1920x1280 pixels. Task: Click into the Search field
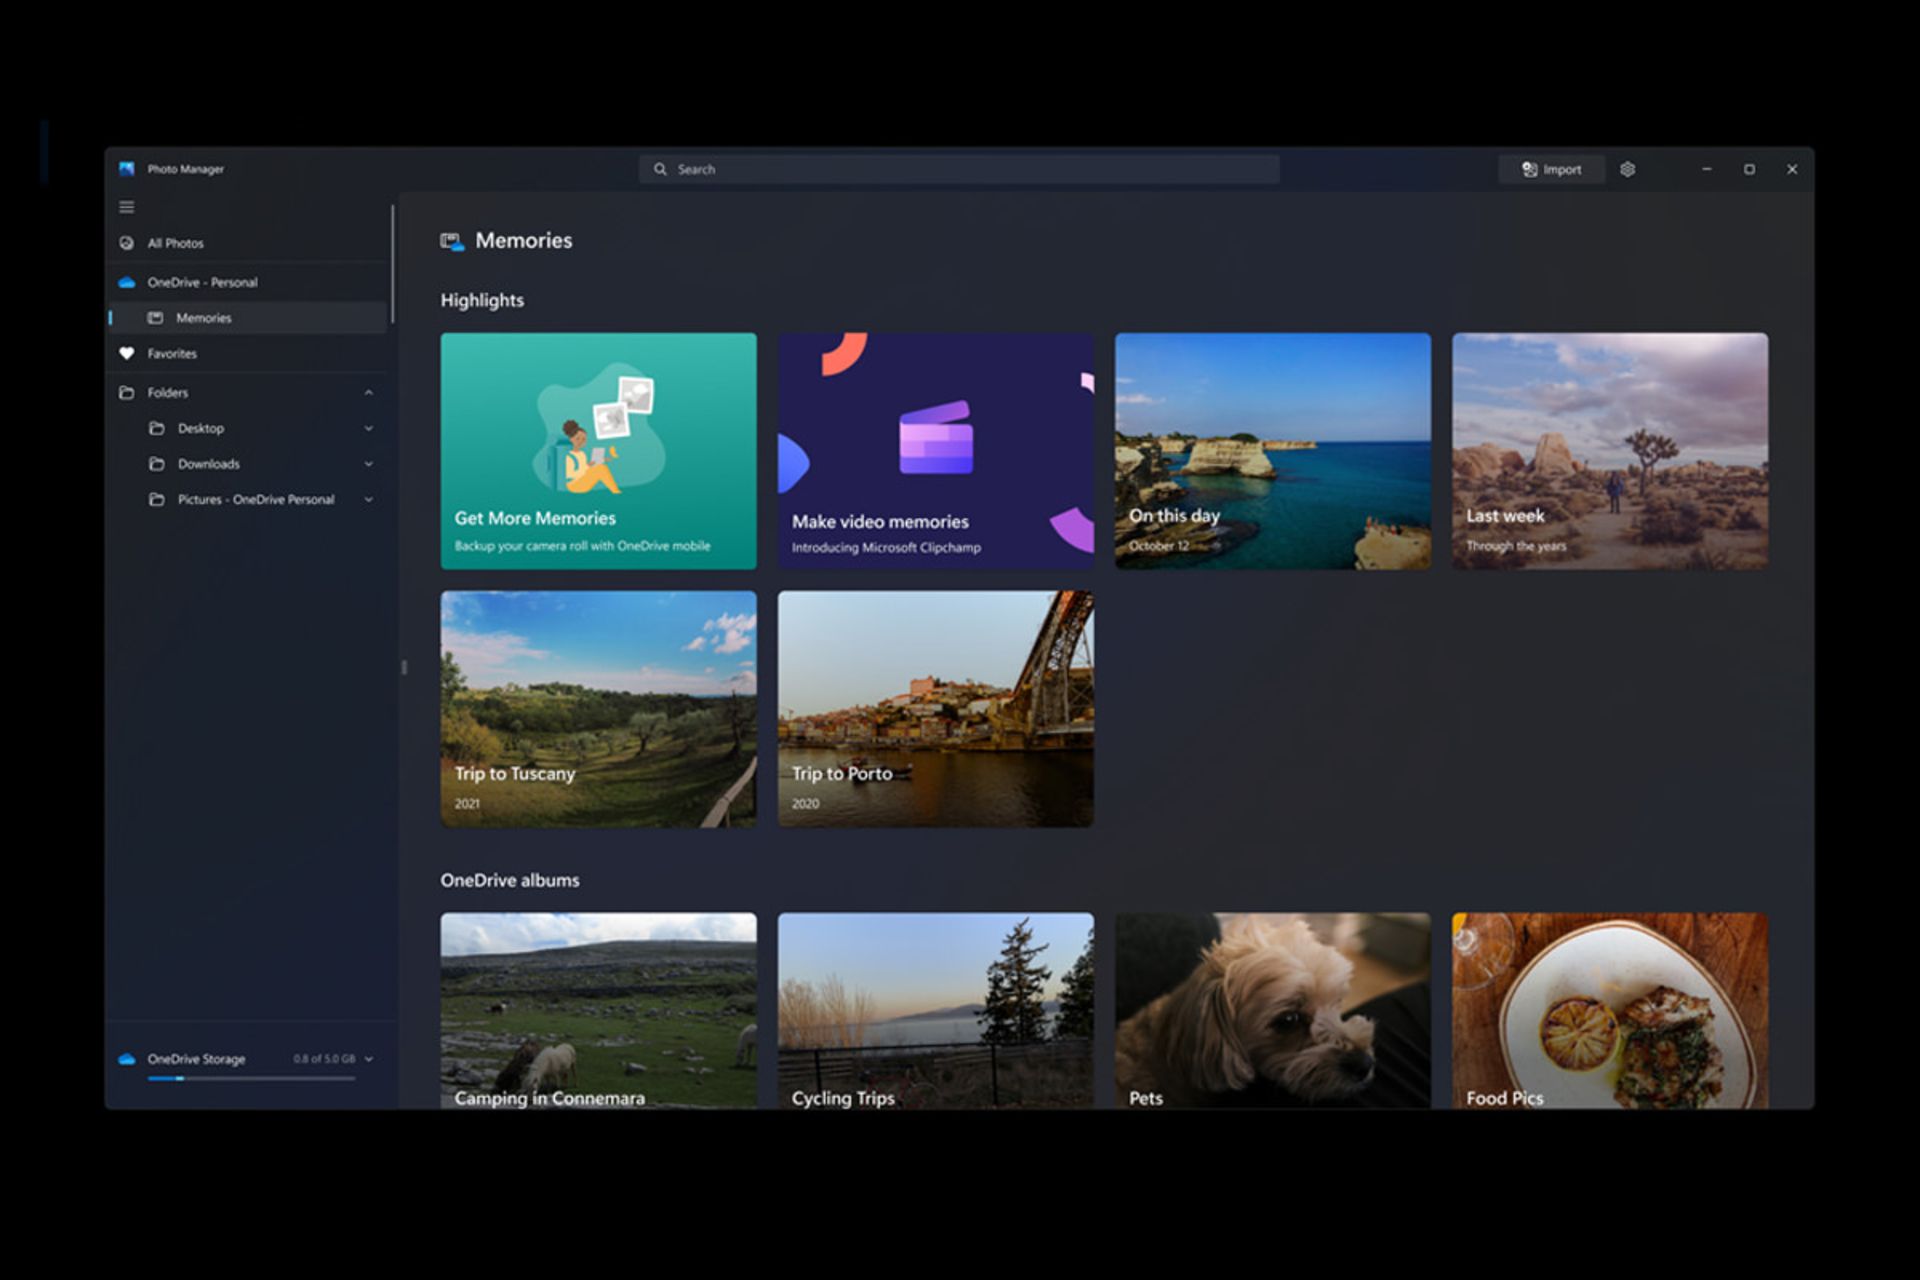(959, 169)
